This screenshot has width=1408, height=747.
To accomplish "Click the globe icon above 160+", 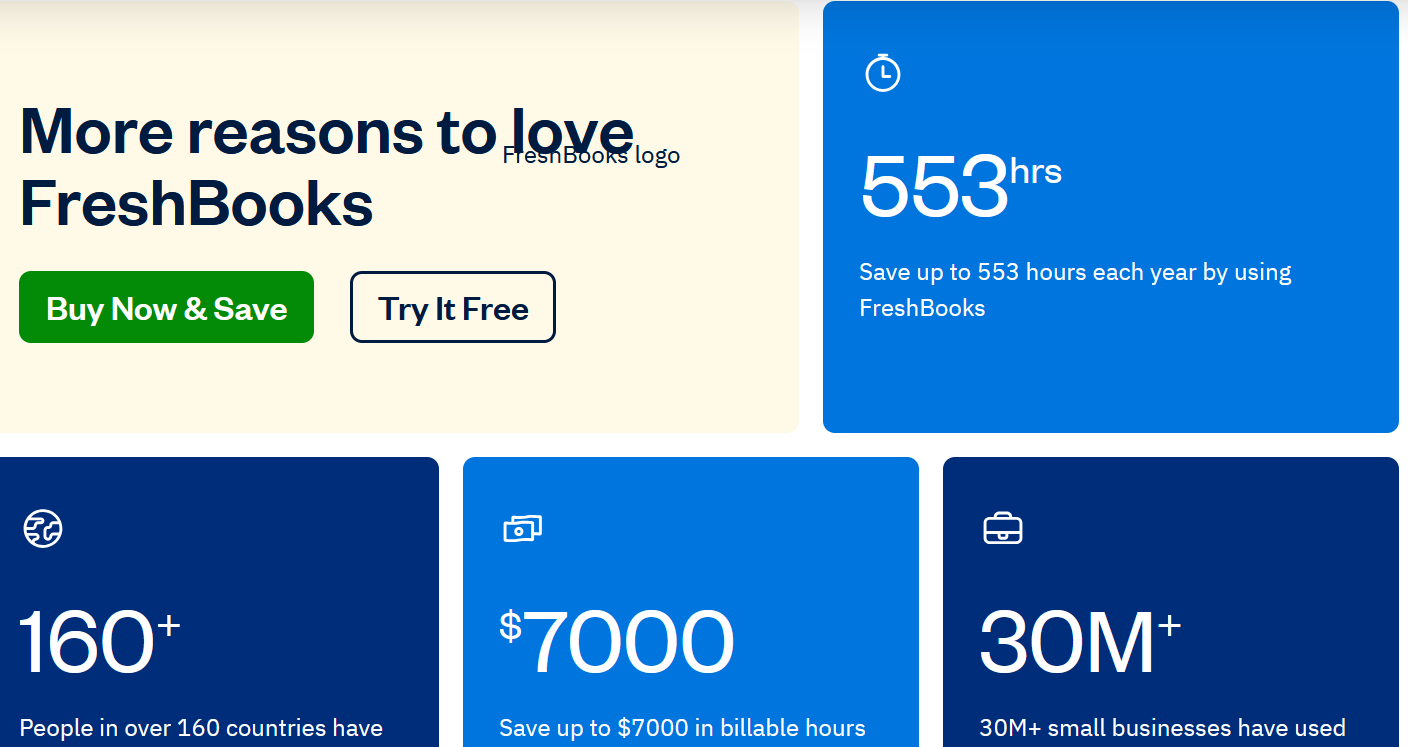I will (43, 528).
